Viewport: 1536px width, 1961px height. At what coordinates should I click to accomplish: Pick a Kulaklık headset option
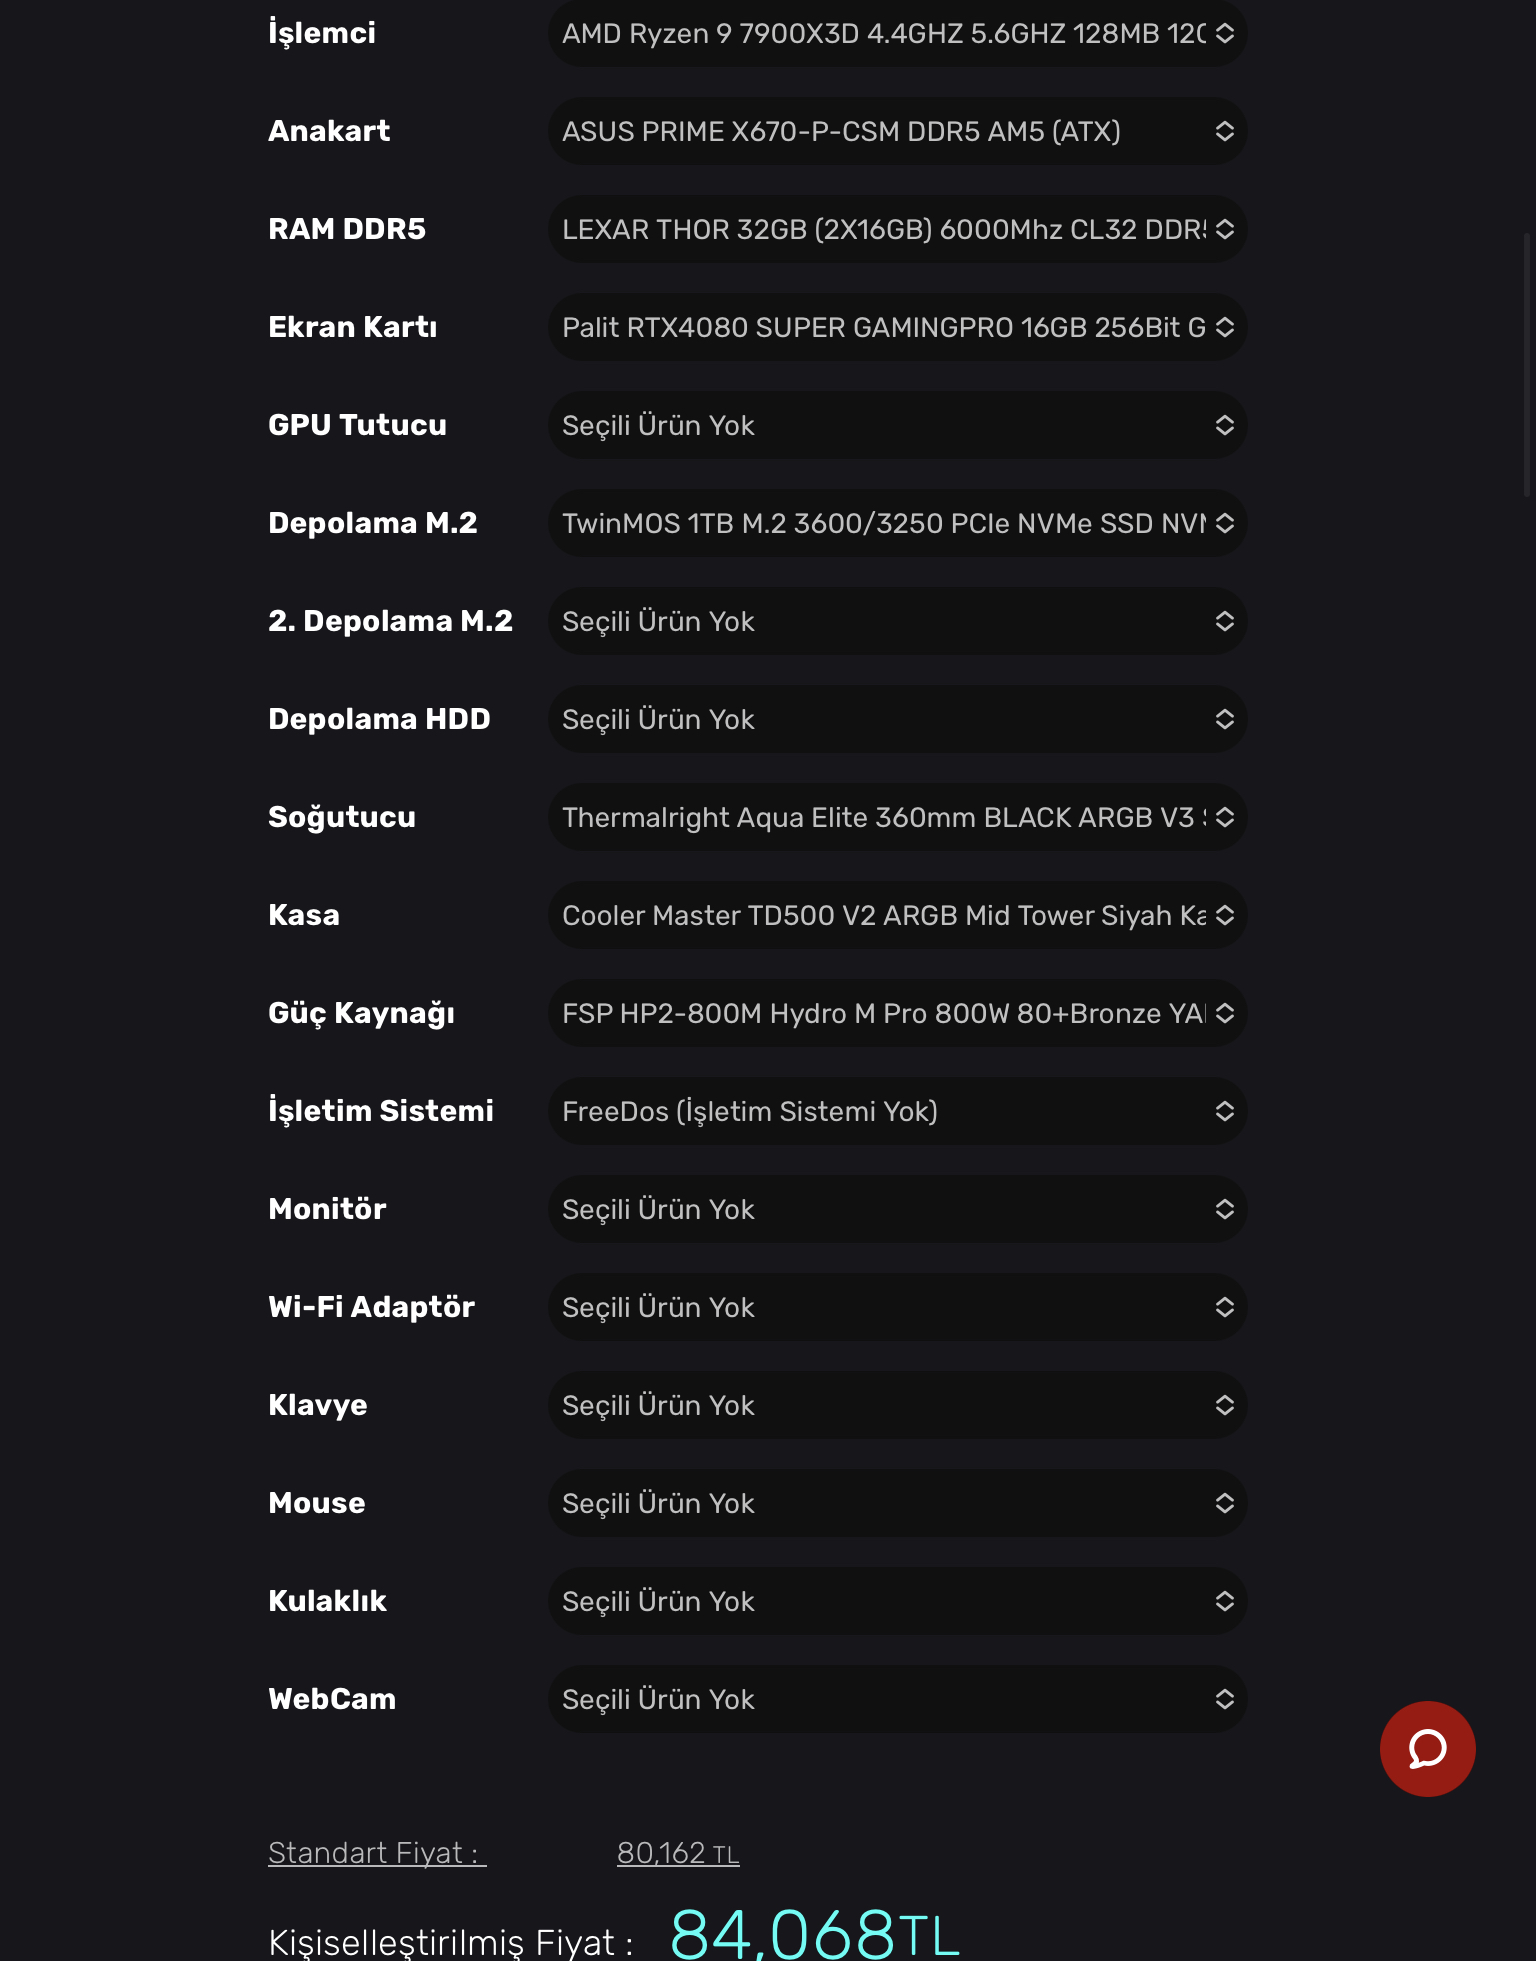point(897,1602)
